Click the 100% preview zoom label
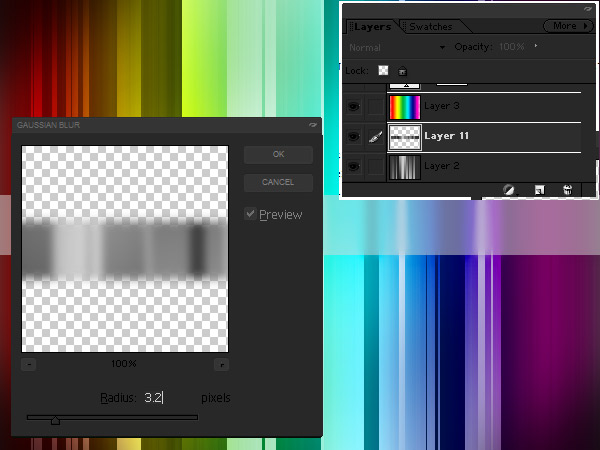The image size is (600, 450). click(124, 364)
